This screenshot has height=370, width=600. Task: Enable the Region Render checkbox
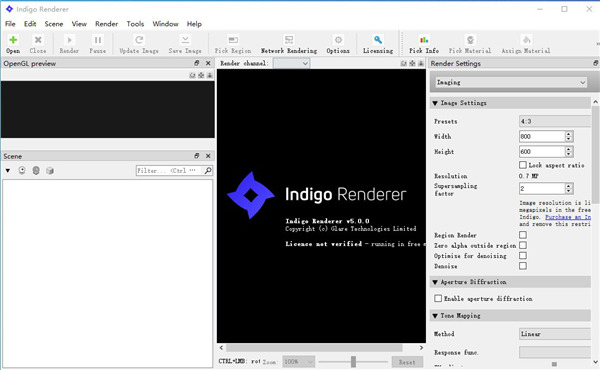[x=523, y=235]
